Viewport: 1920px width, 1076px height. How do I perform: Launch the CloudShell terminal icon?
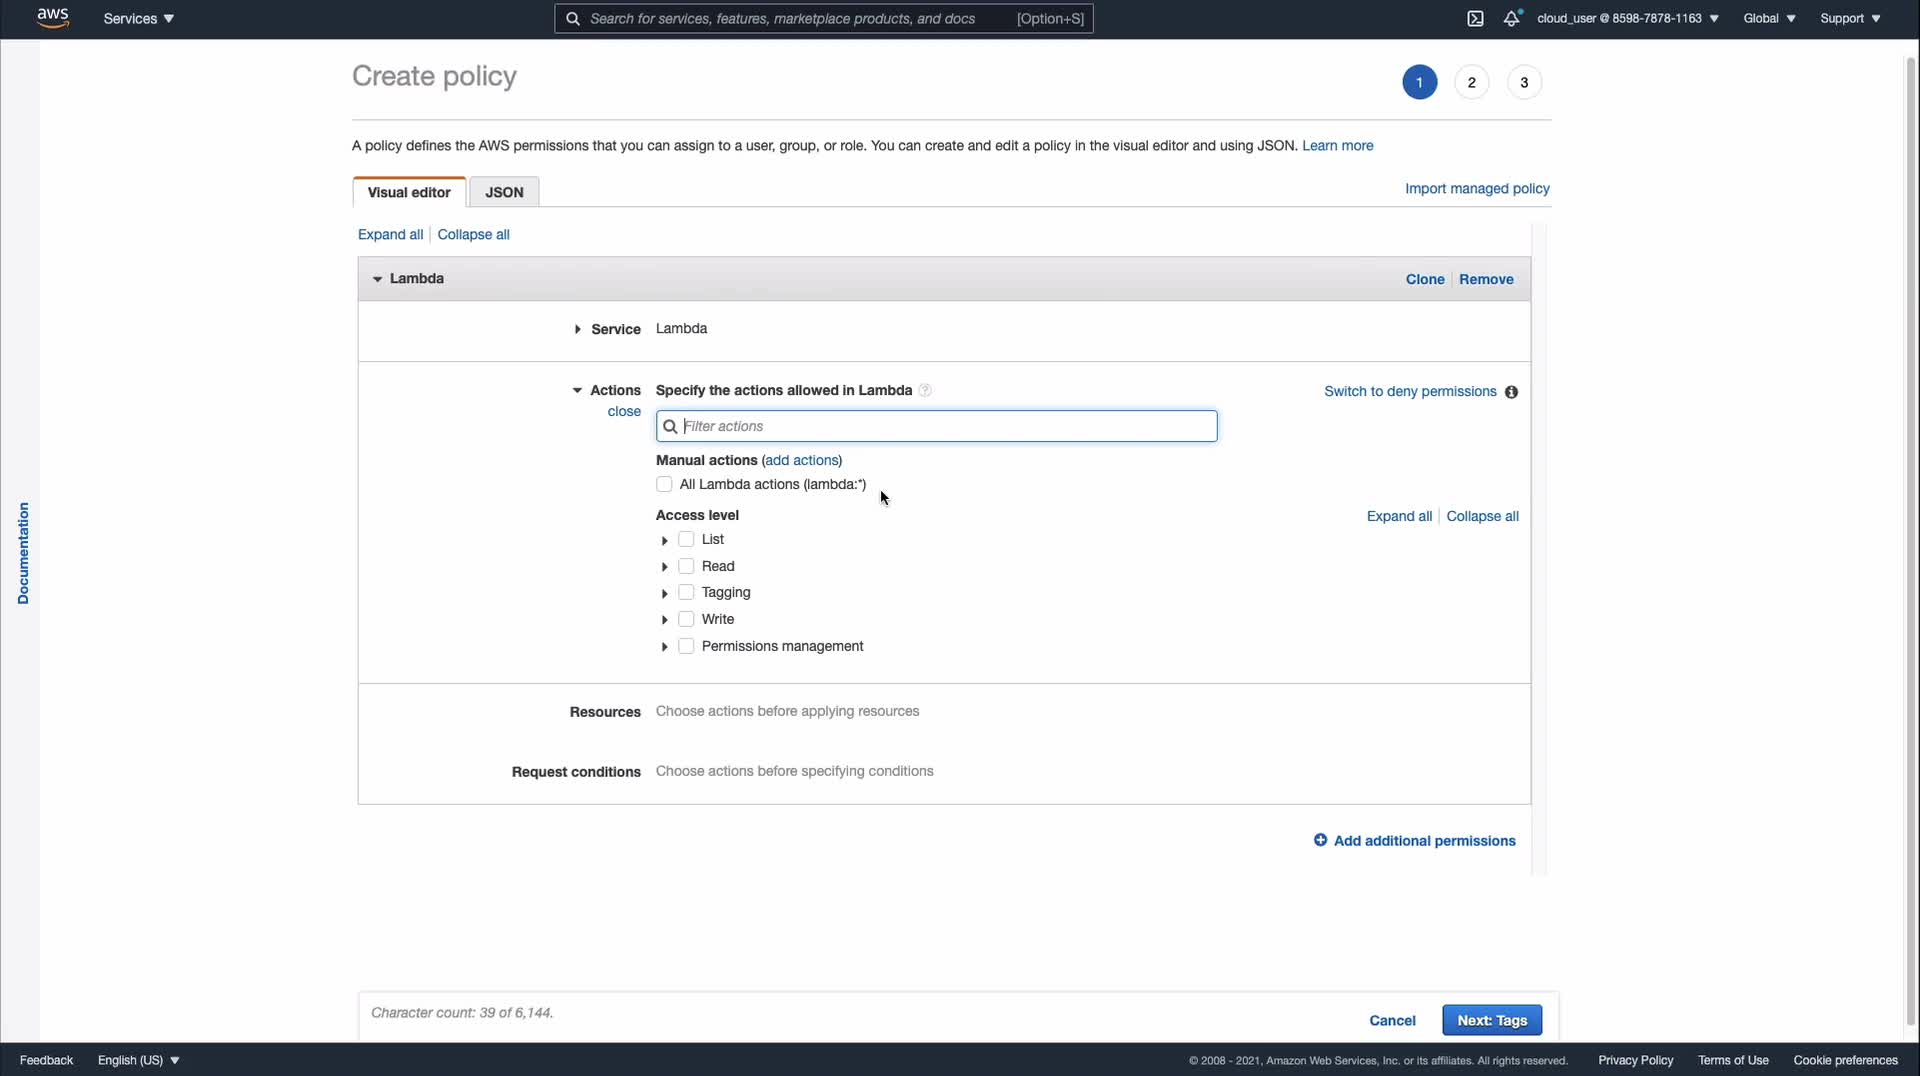pyautogui.click(x=1475, y=18)
